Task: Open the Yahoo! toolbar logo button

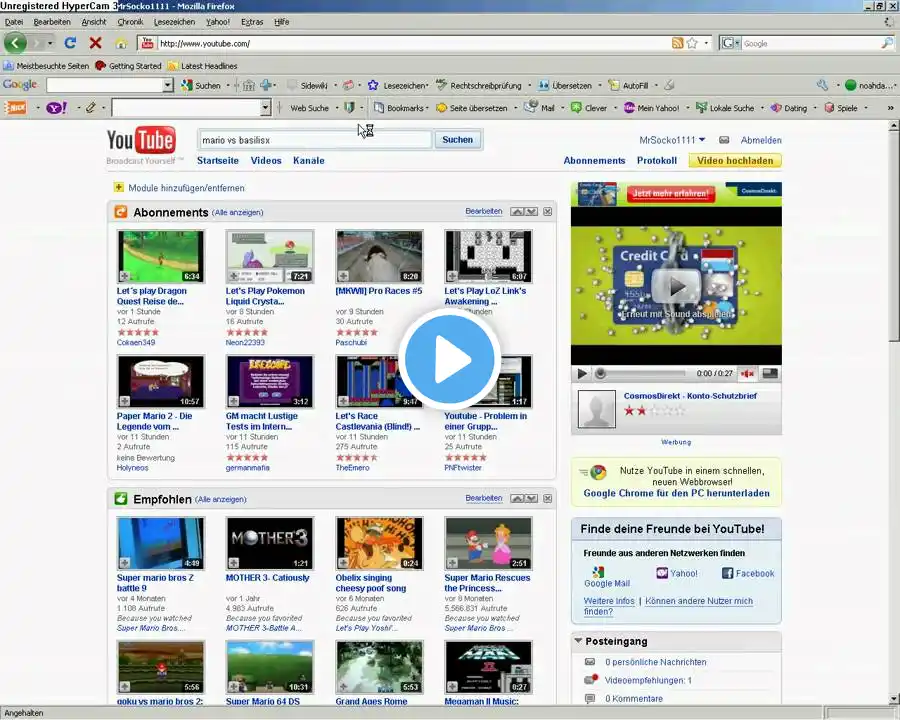Action: click(x=56, y=108)
